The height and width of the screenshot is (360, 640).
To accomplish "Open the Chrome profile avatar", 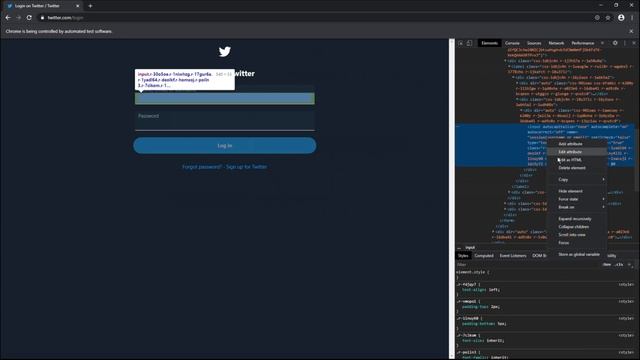I will click(621, 18).
